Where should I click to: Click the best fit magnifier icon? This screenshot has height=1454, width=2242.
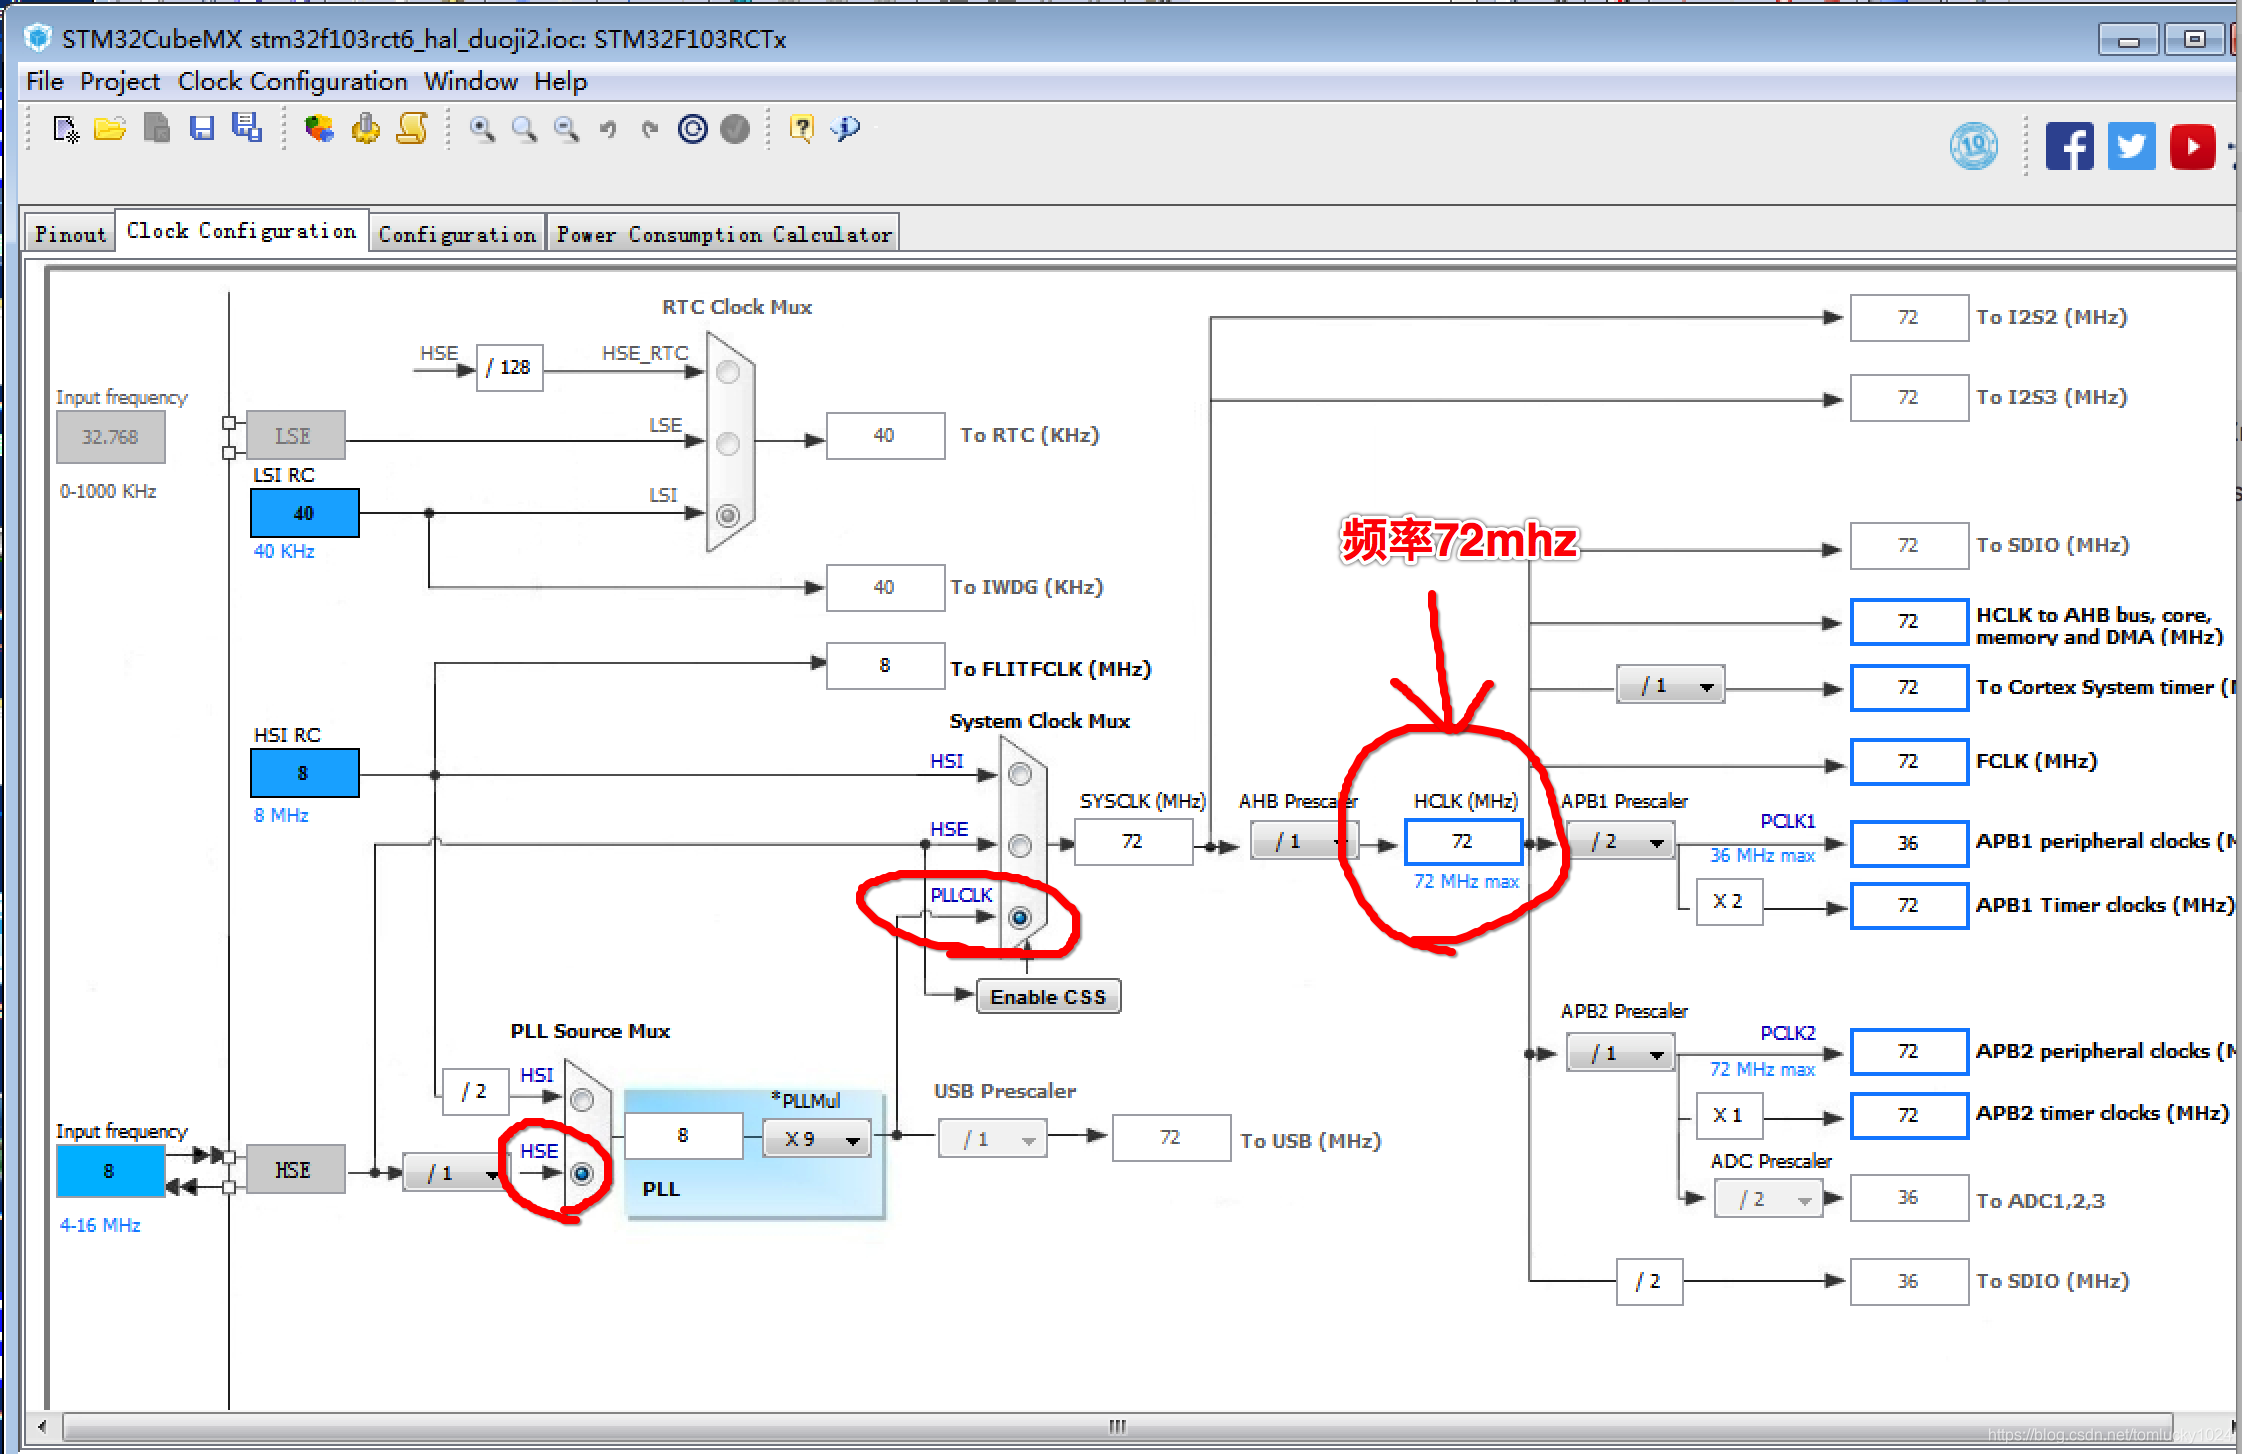coord(524,129)
